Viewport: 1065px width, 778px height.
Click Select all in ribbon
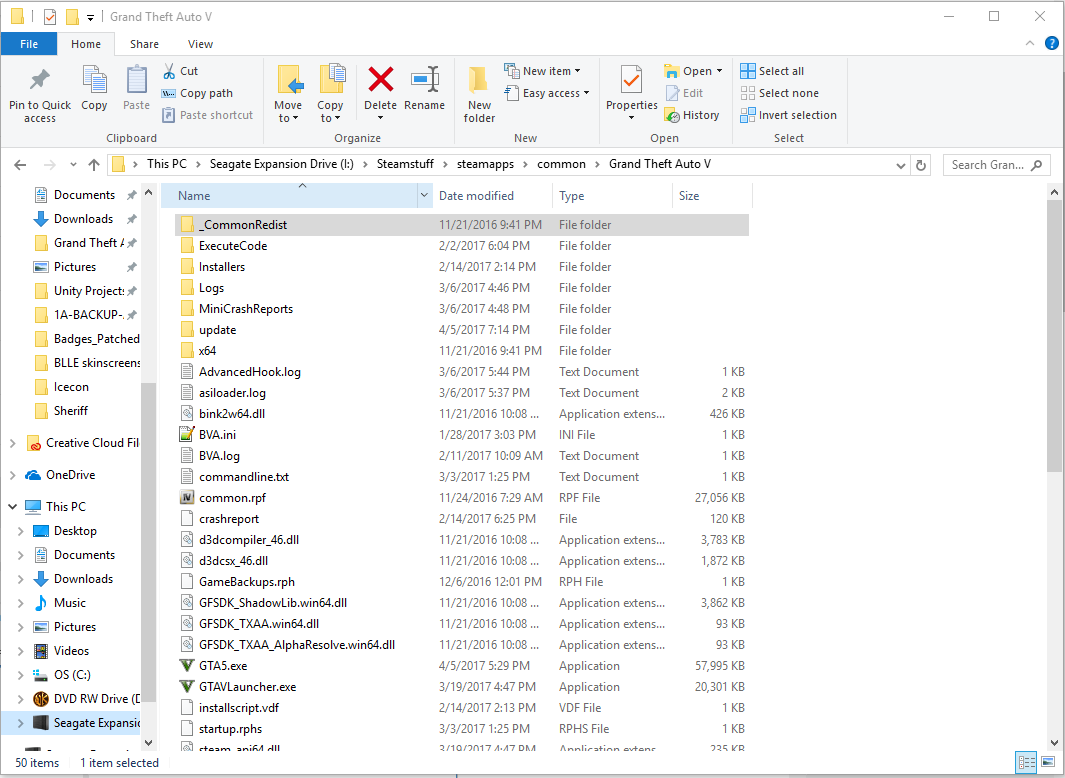[x=772, y=71]
